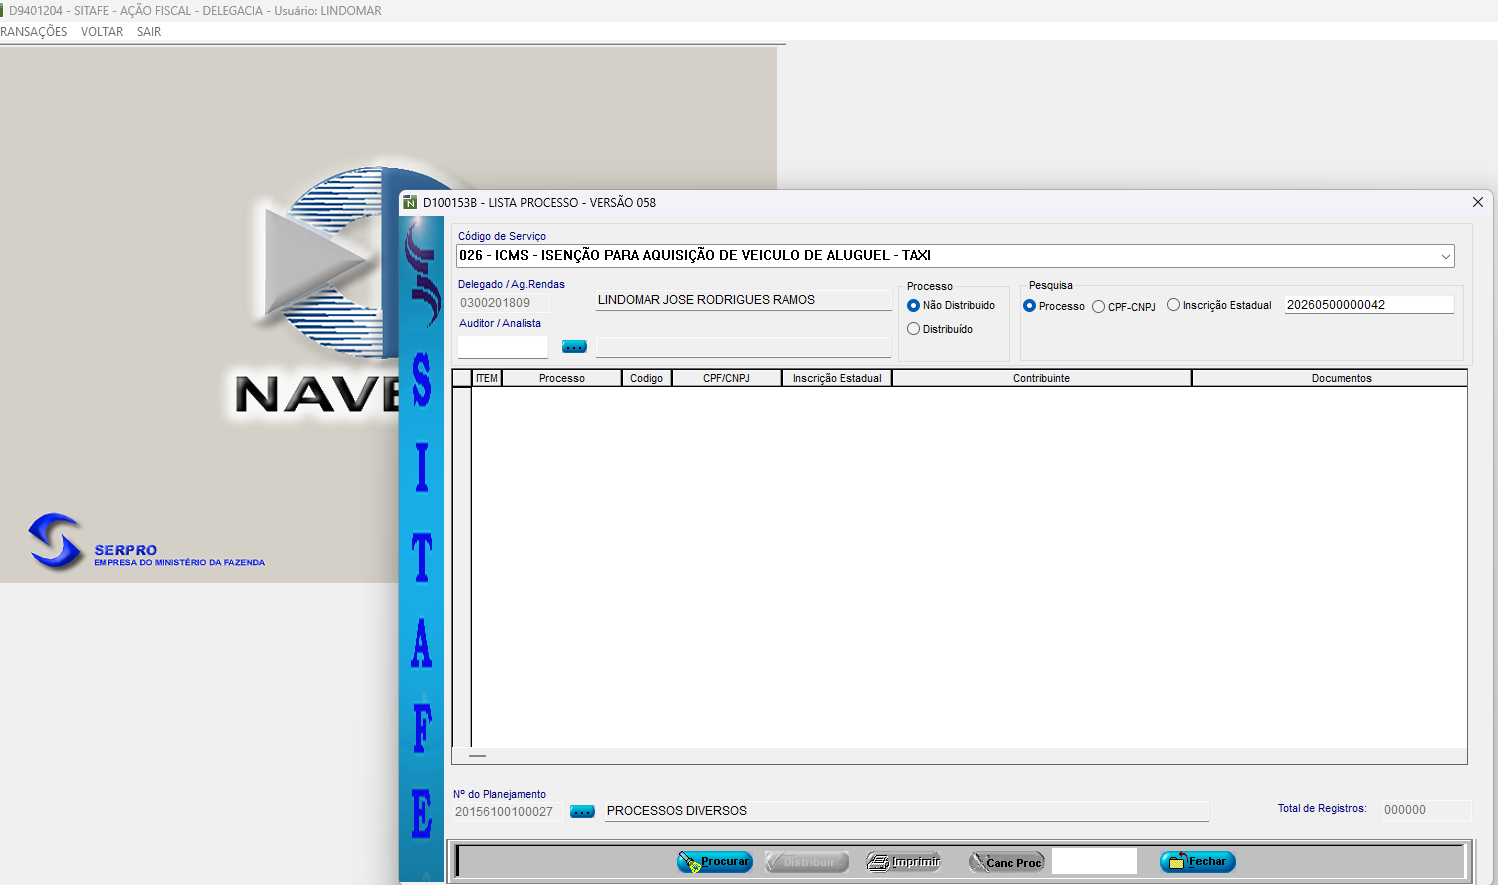
Task: Open Nº do Planejamento lookup ellipsis button
Action: pyautogui.click(x=582, y=812)
